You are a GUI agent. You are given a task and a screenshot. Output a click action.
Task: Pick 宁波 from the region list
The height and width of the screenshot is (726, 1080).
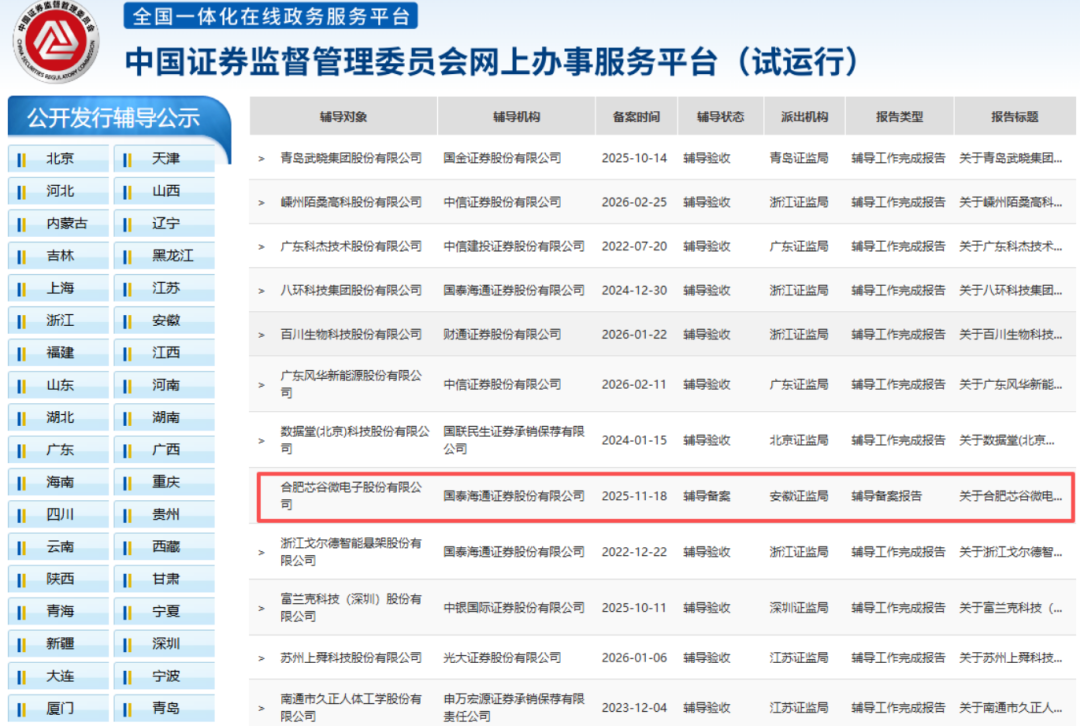165,676
